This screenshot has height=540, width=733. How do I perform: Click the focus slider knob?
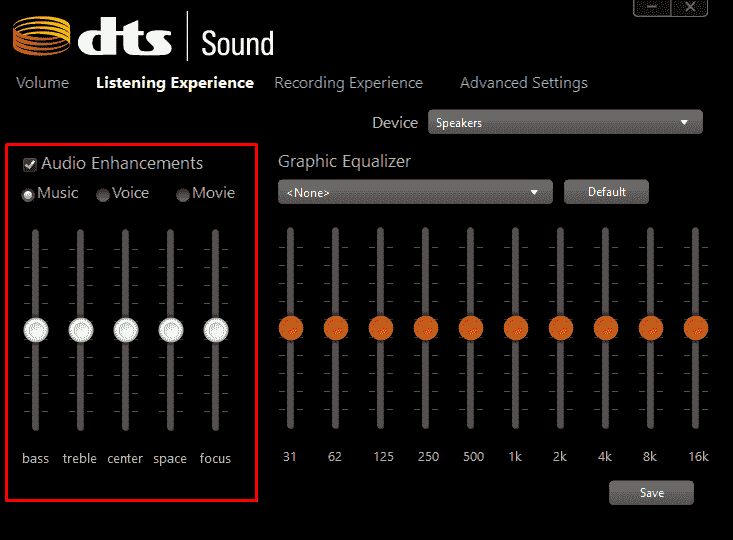[215, 329]
